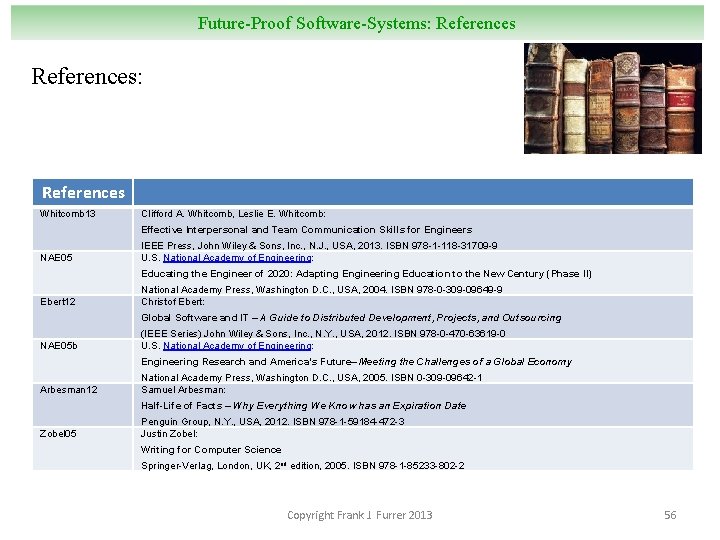Select the 'NAE05' reference key

[x=56, y=258]
